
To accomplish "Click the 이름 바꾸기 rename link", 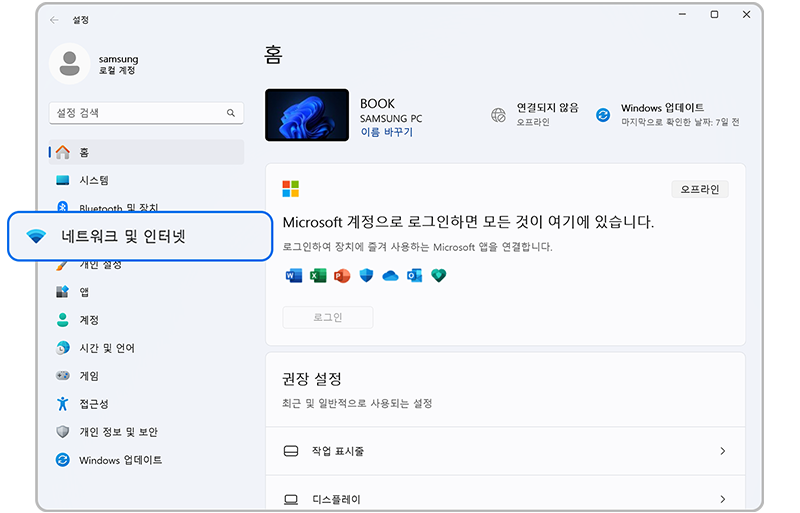I will (x=387, y=132).
